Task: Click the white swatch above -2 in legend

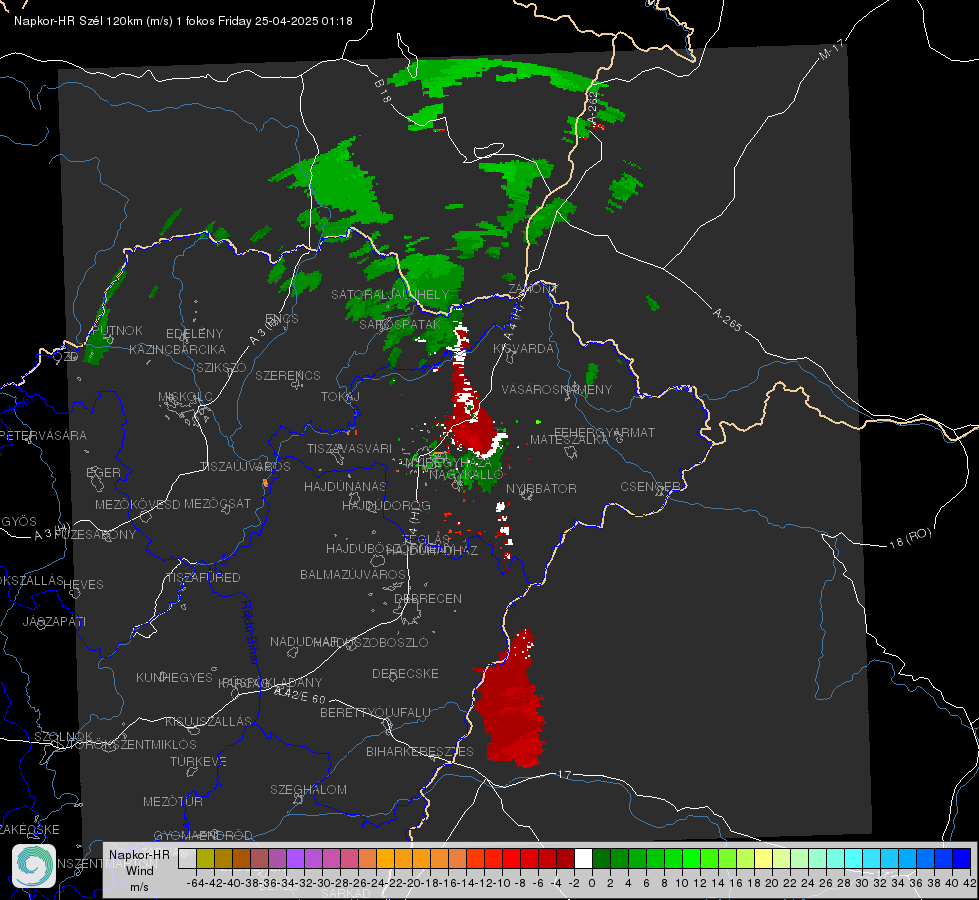Action: [x=583, y=858]
